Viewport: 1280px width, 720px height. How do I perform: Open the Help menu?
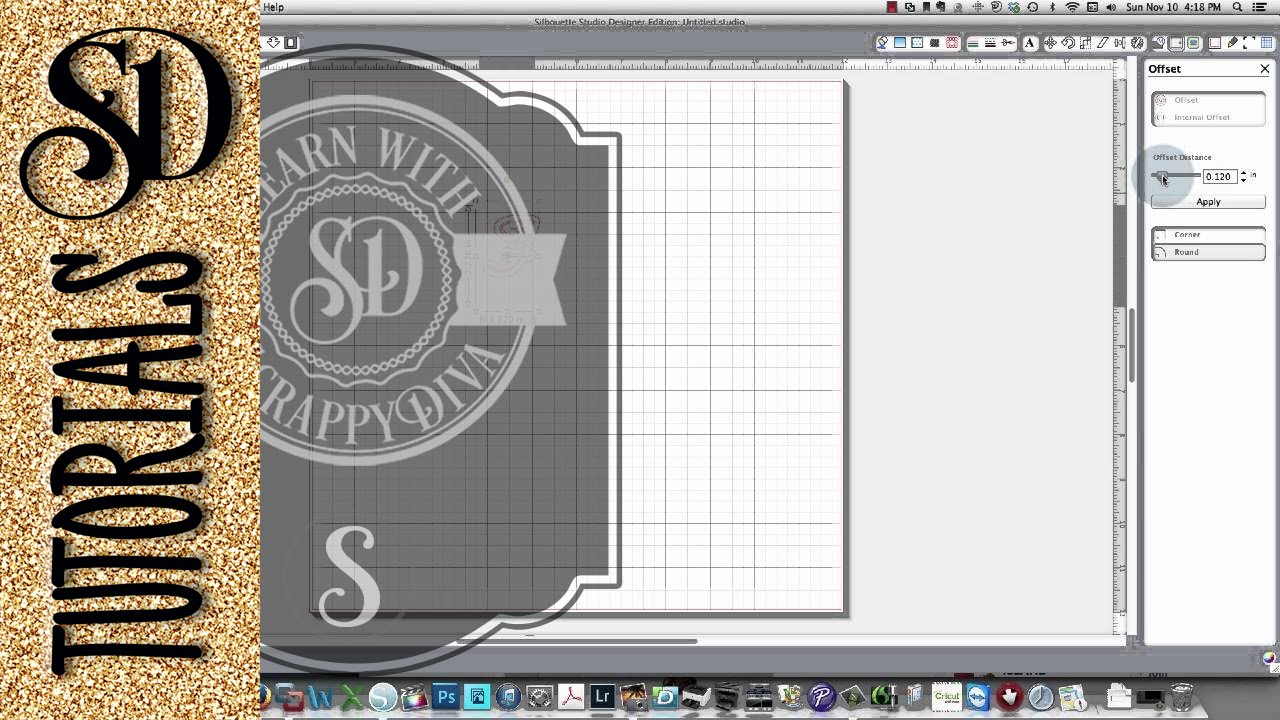(273, 7)
